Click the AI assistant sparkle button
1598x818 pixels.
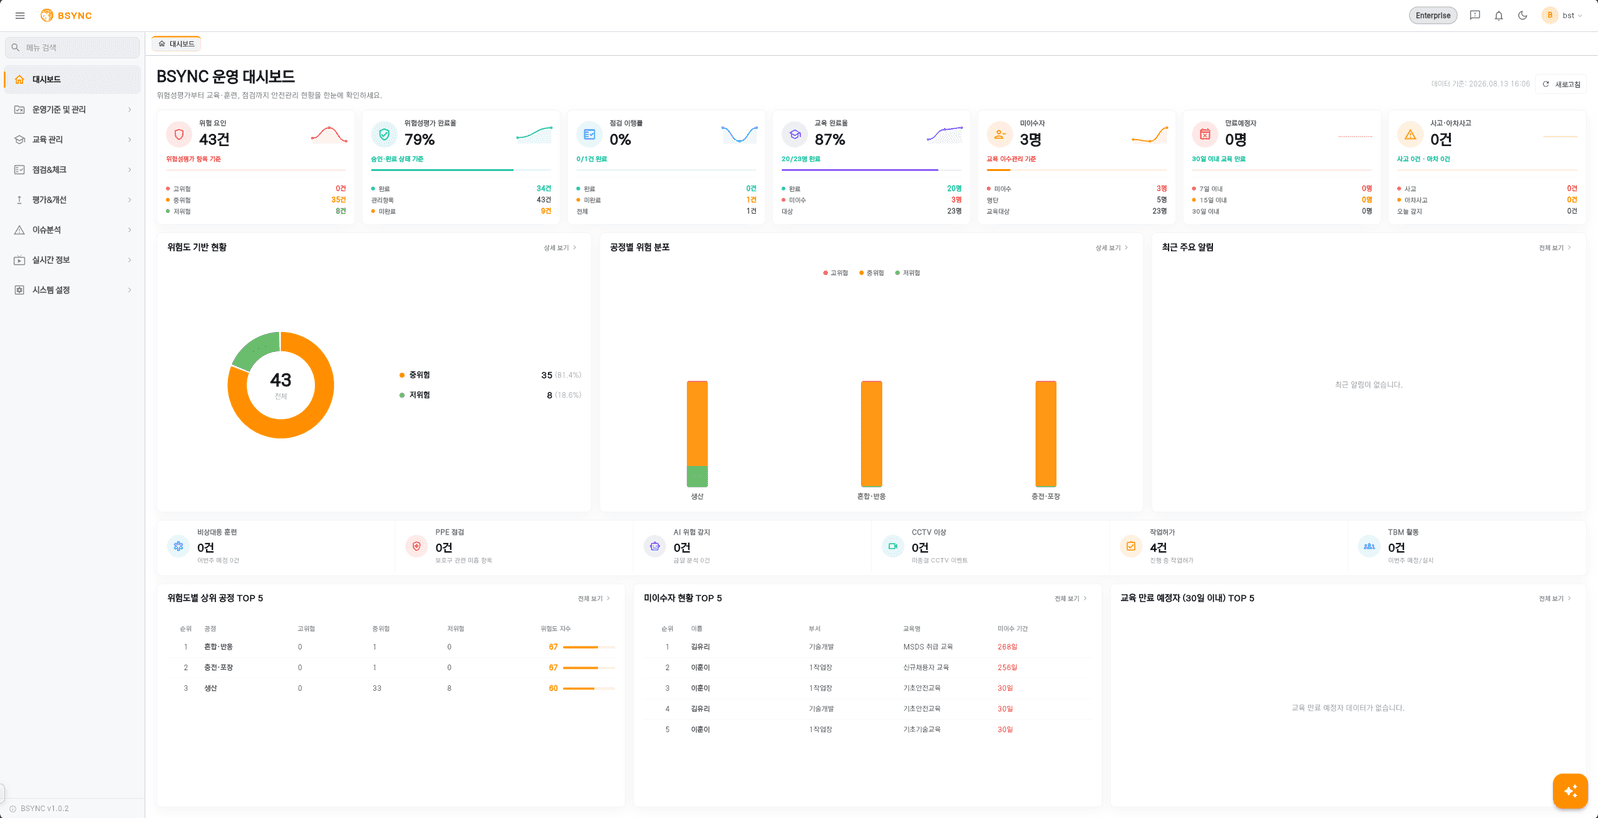pyautogui.click(x=1570, y=791)
